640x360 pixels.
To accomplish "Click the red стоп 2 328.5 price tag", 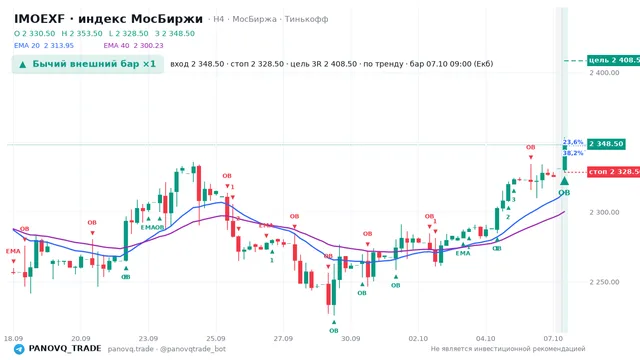I will pyautogui.click(x=613, y=172).
